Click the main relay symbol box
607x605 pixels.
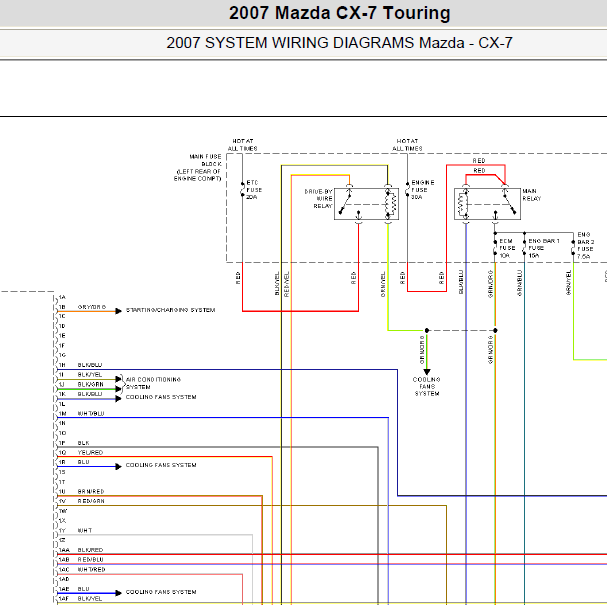pos(487,204)
